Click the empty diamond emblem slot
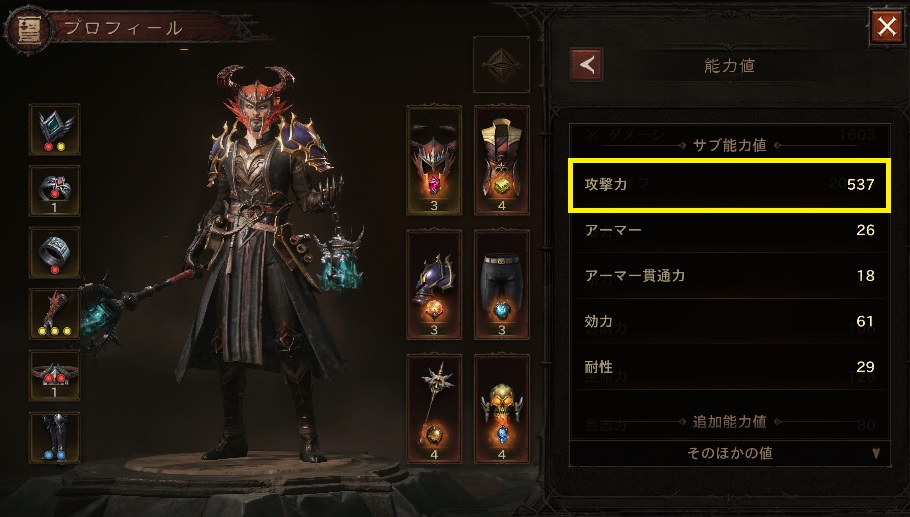Image resolution: width=910 pixels, height=517 pixels. point(501,64)
